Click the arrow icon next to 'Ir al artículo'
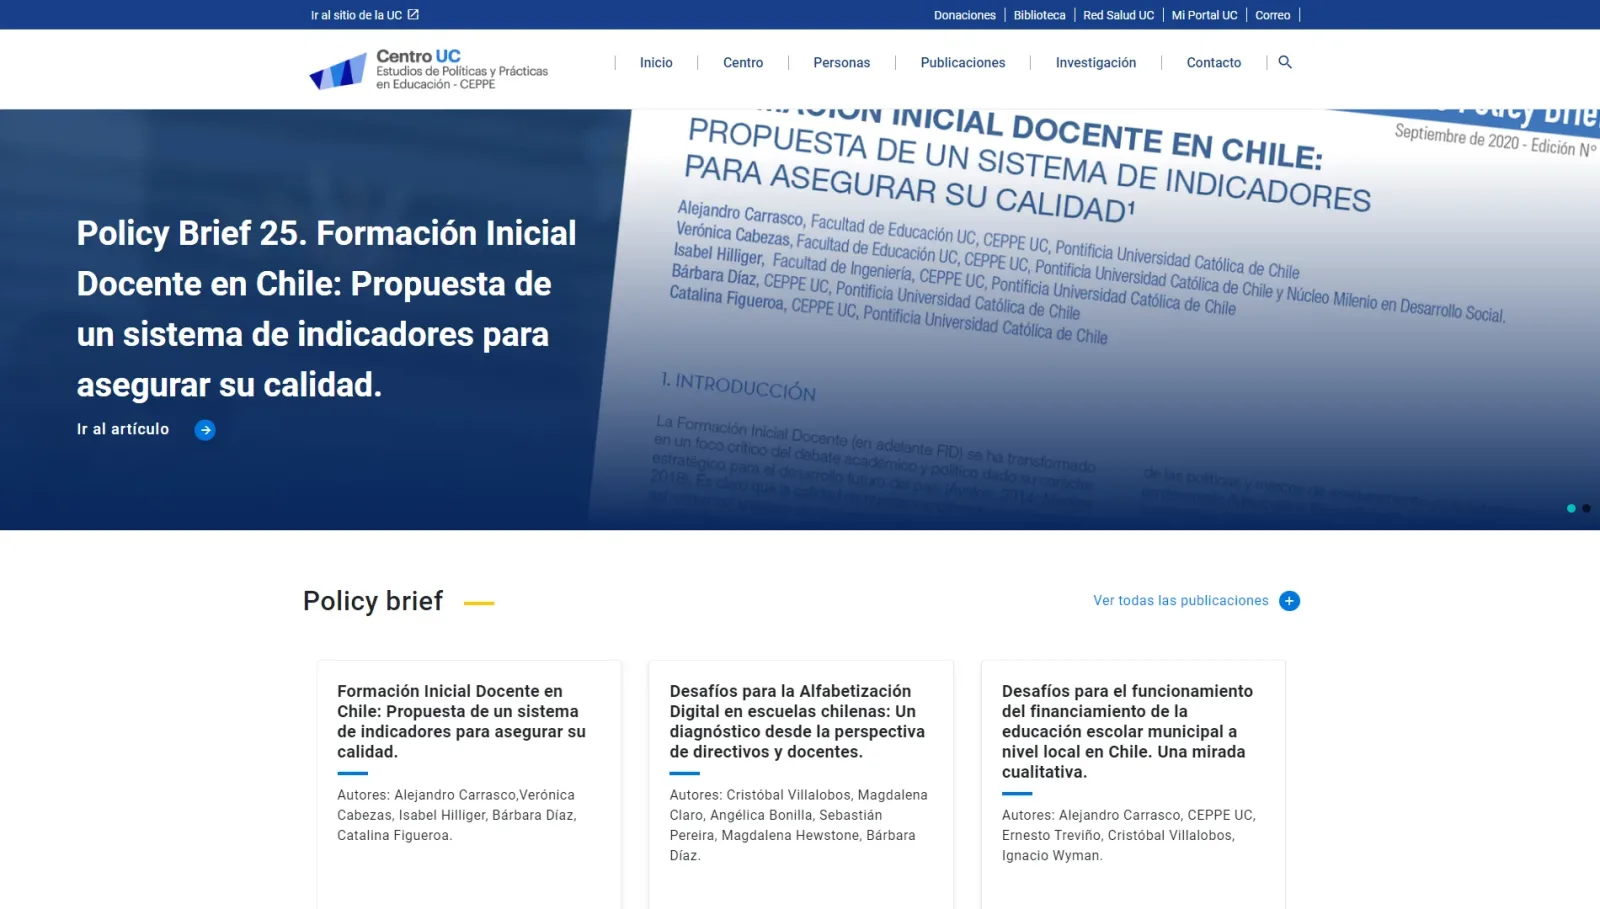Screen dimensions: 1600x909 [x=205, y=430]
